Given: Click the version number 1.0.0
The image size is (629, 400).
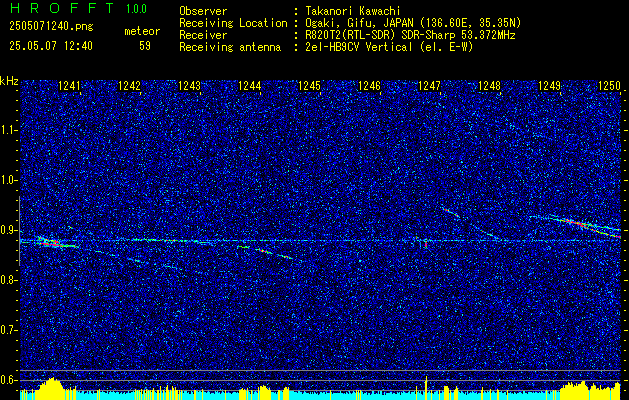Looking at the screenshot, I should 136,9.
